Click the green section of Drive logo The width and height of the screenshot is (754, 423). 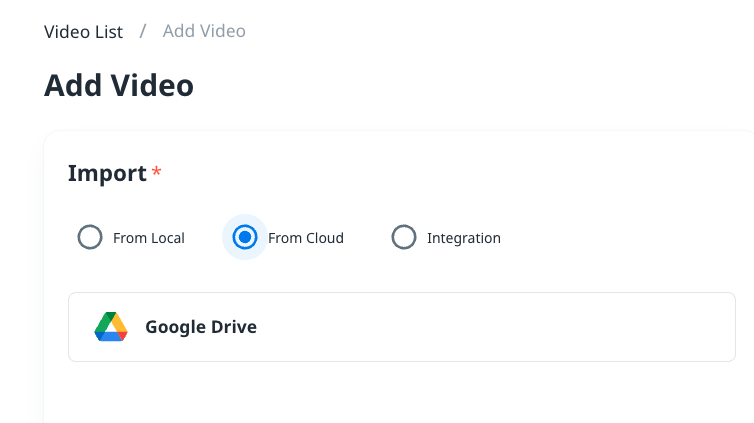103,324
